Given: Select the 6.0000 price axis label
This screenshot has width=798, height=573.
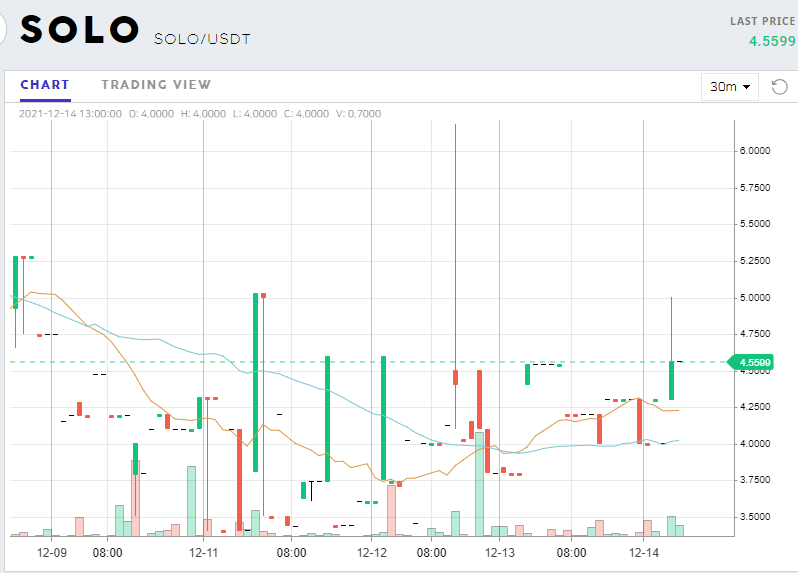Looking at the screenshot, I should (755, 151).
